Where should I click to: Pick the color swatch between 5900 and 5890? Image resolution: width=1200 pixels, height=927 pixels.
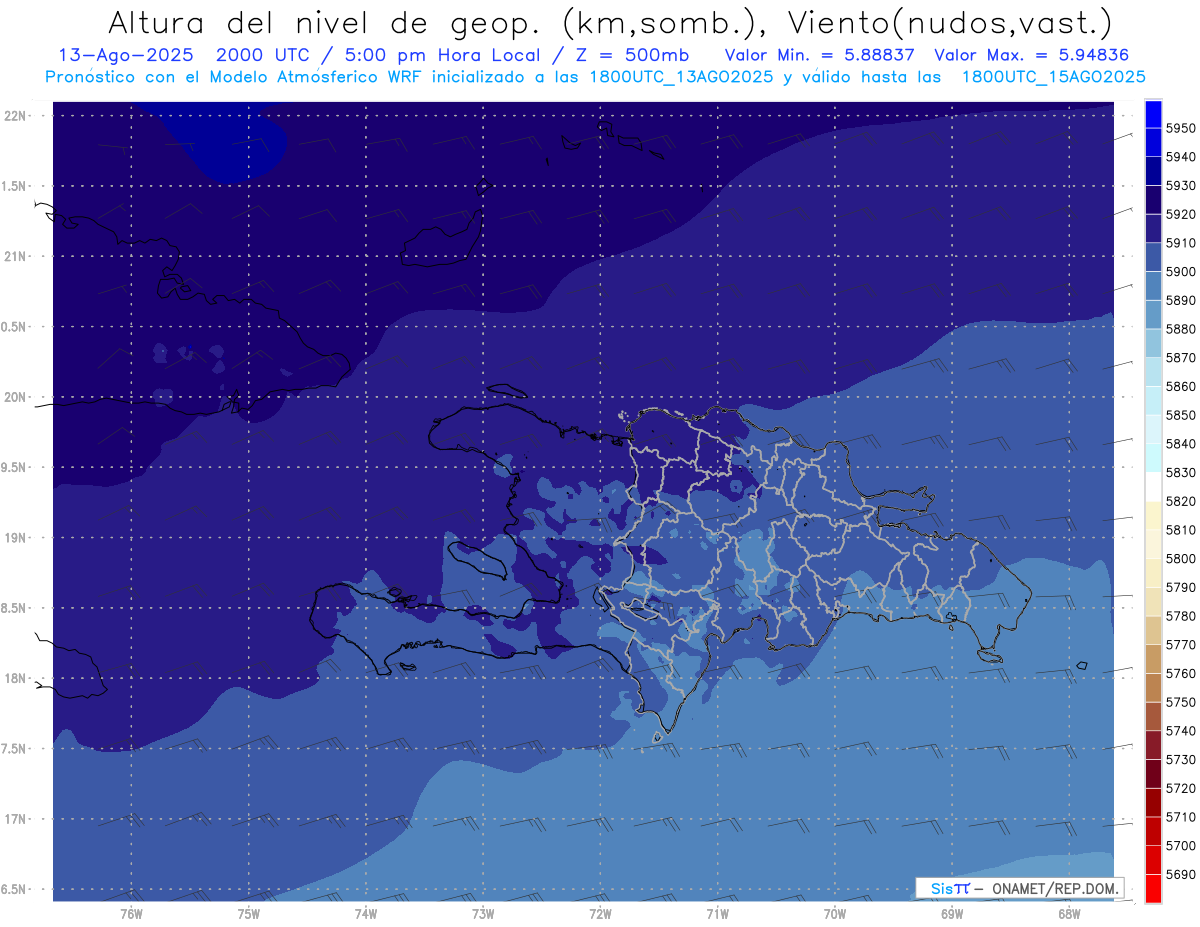click(1153, 286)
